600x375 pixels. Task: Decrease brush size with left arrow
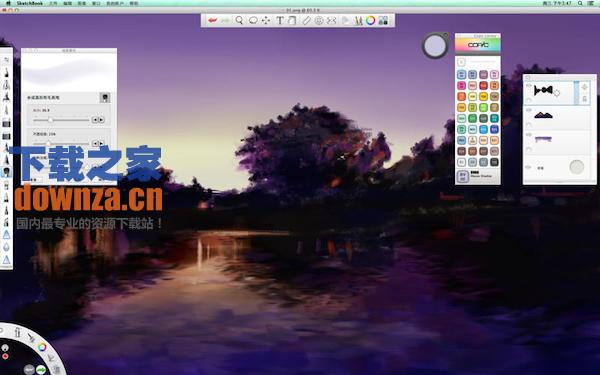pyautogui.click(x=95, y=120)
